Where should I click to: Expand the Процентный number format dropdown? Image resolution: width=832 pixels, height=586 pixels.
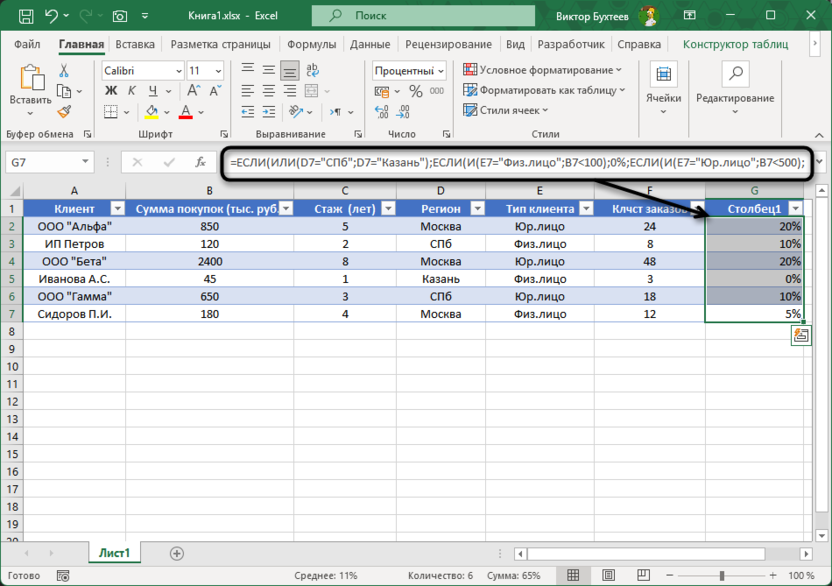[x=441, y=71]
